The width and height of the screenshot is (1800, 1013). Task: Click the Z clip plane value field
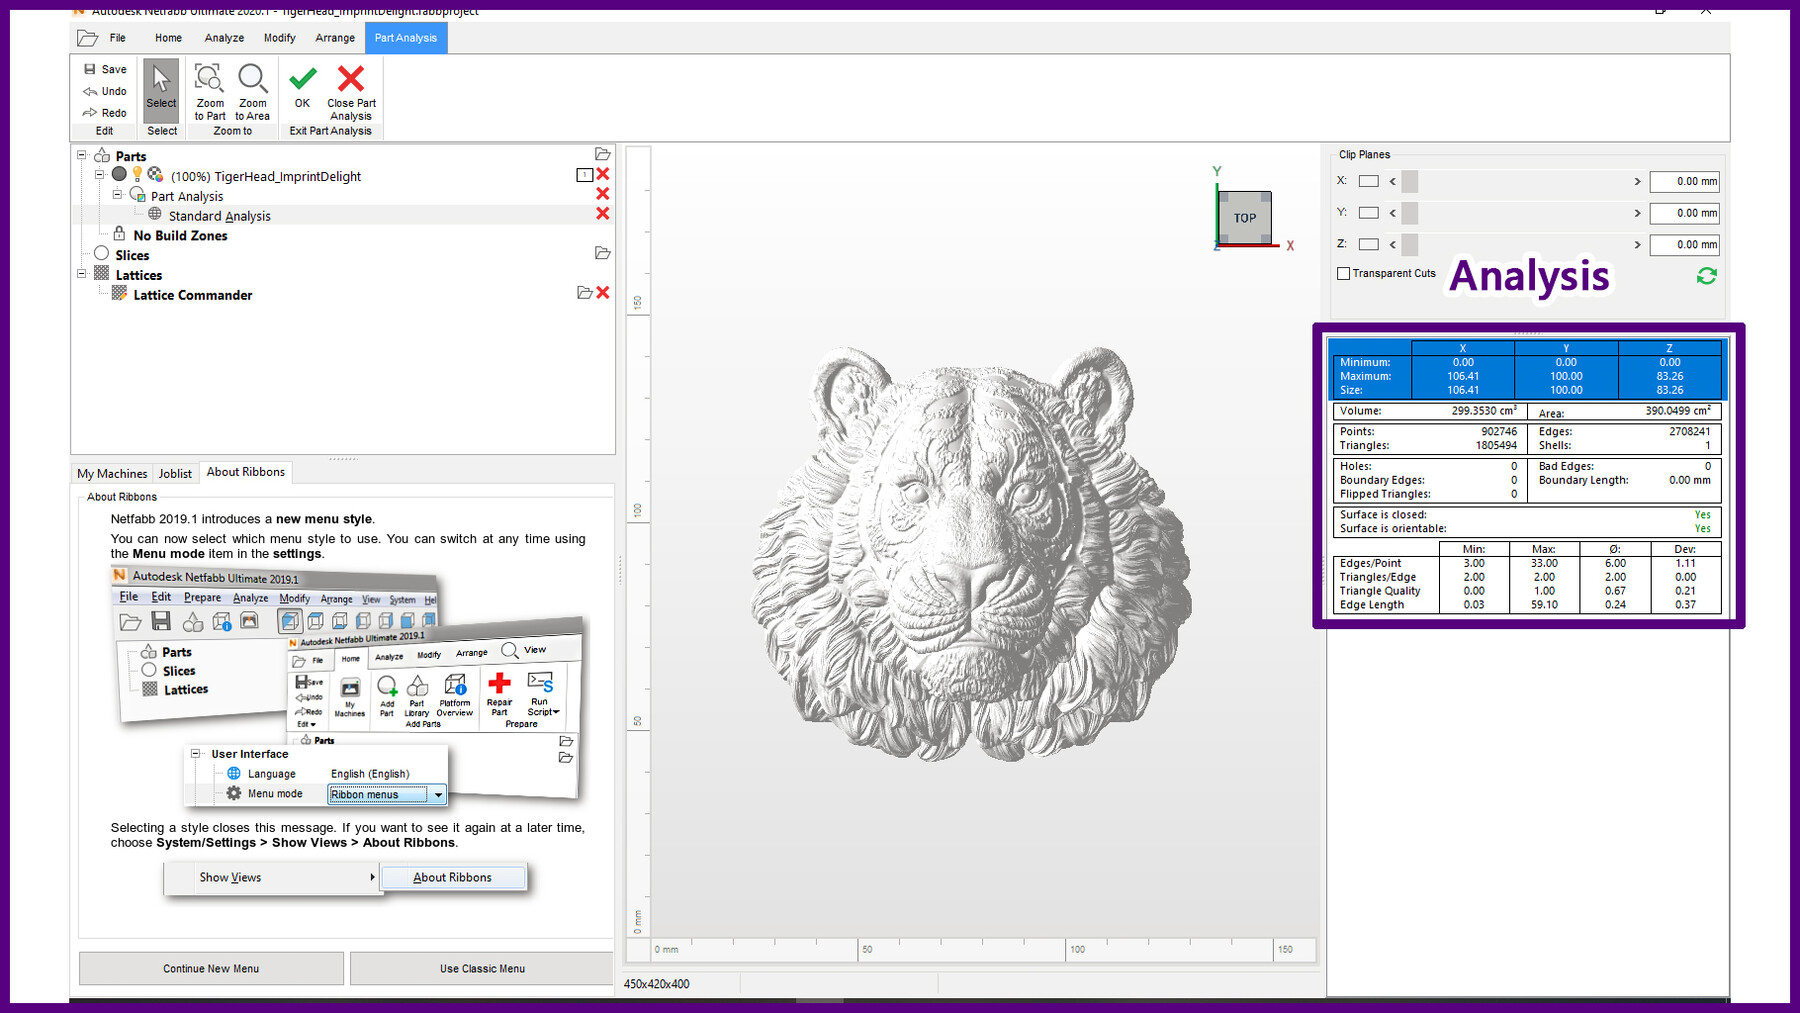tap(1685, 244)
